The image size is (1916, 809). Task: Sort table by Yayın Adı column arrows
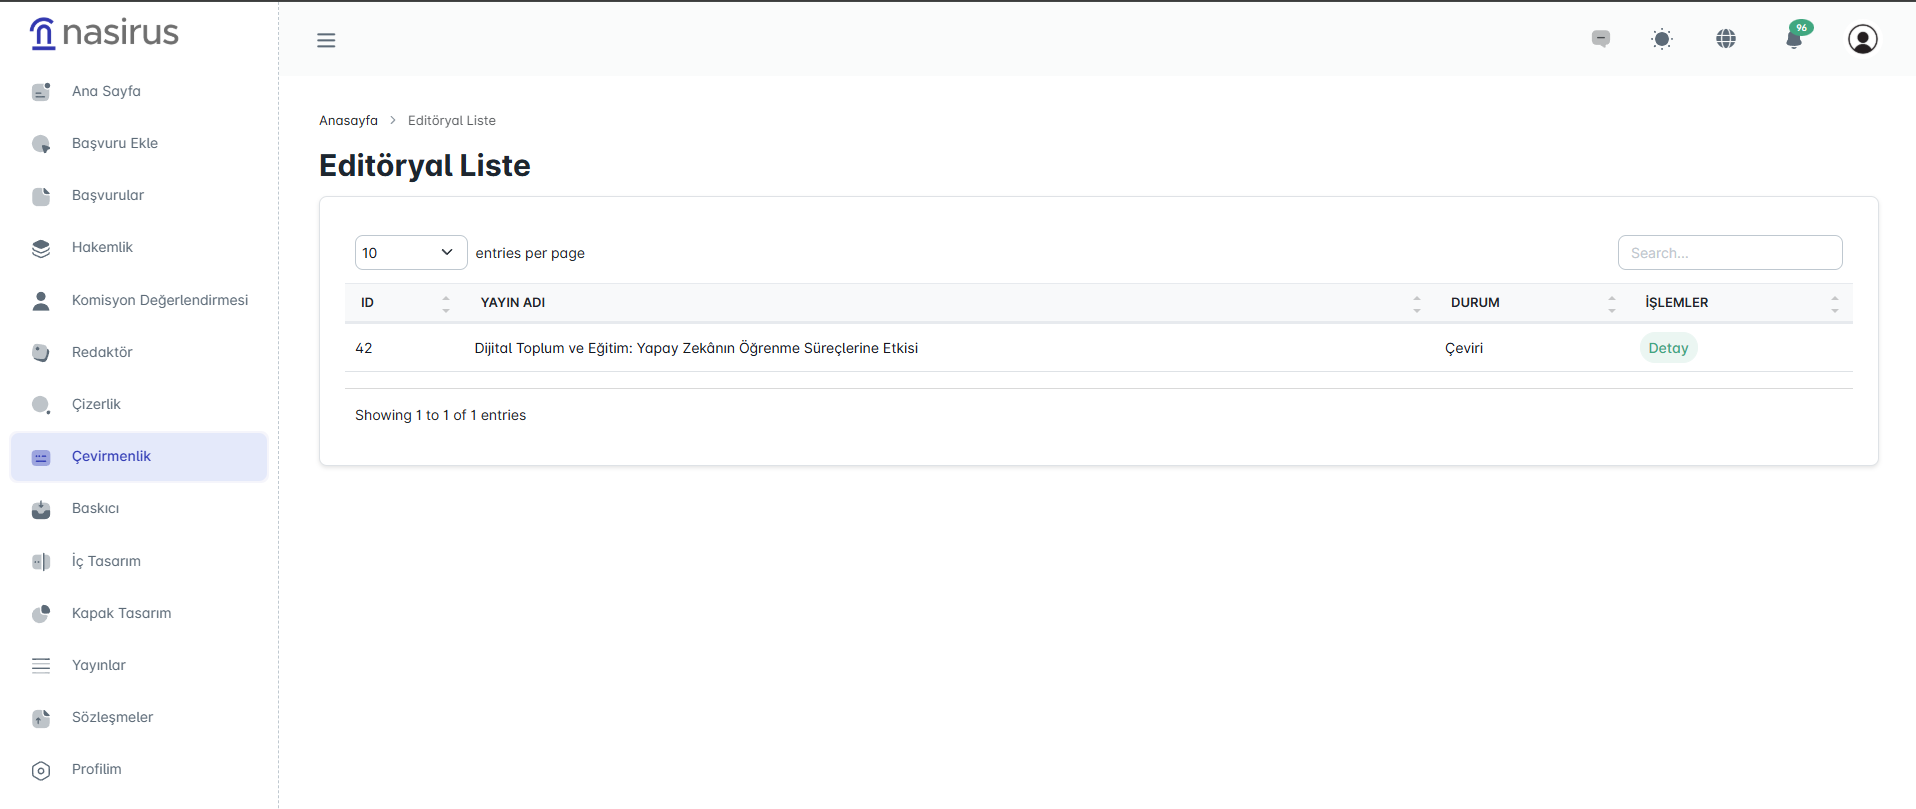1416,303
